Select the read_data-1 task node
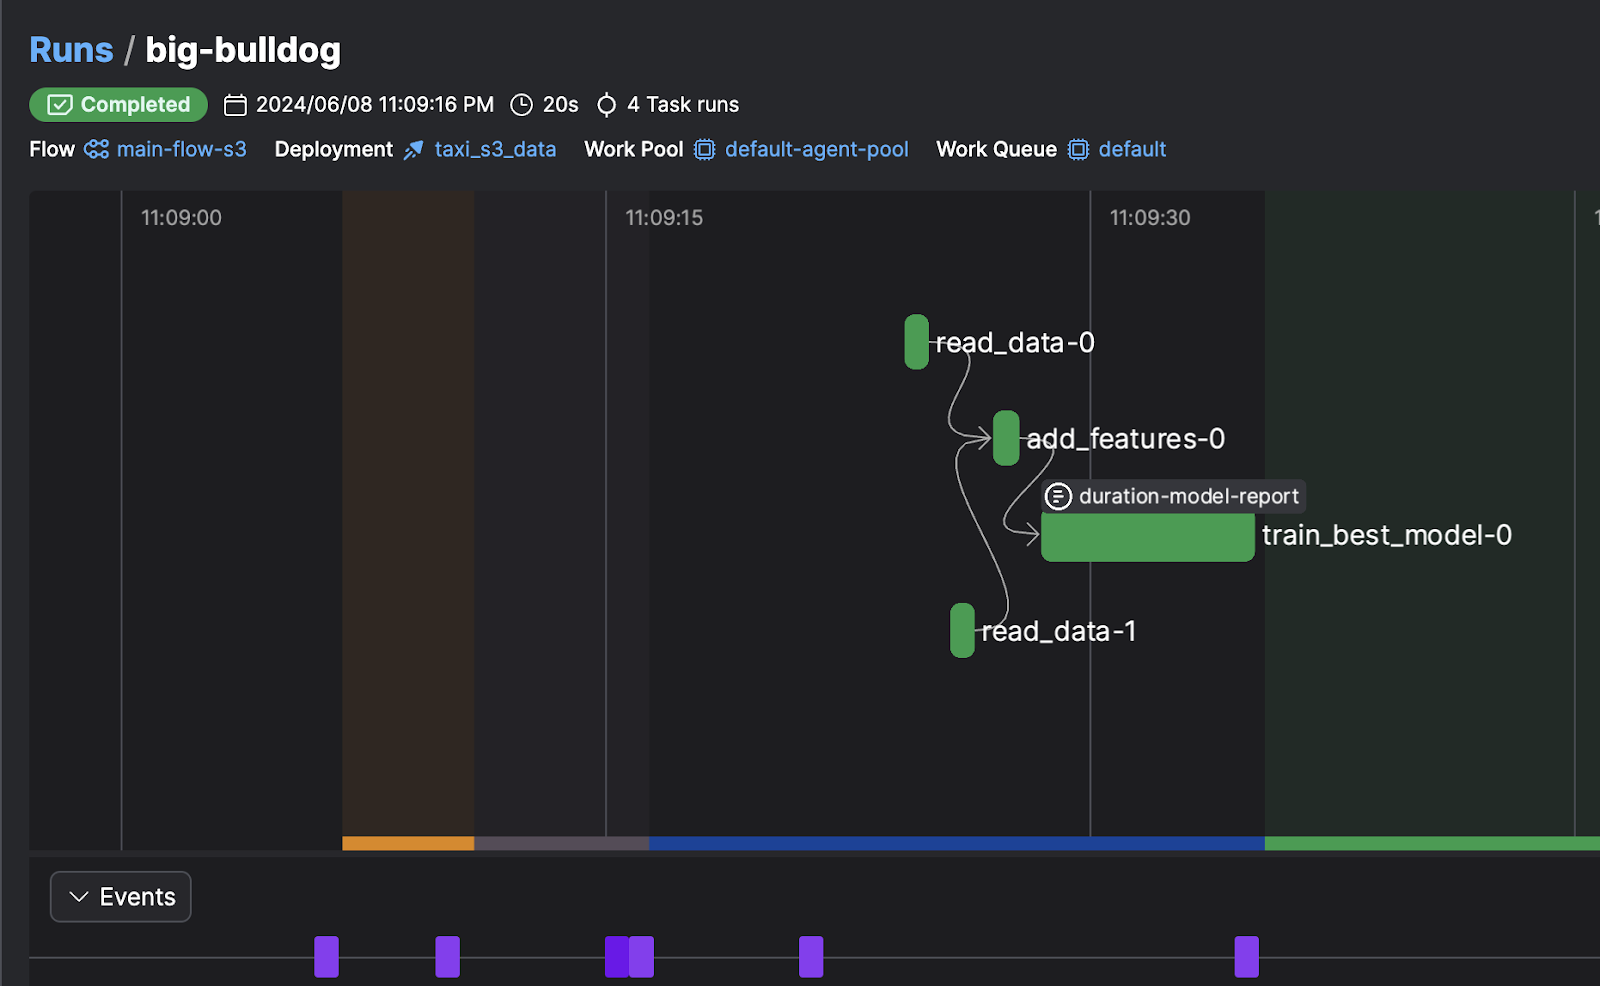1600x986 pixels. 962,630
